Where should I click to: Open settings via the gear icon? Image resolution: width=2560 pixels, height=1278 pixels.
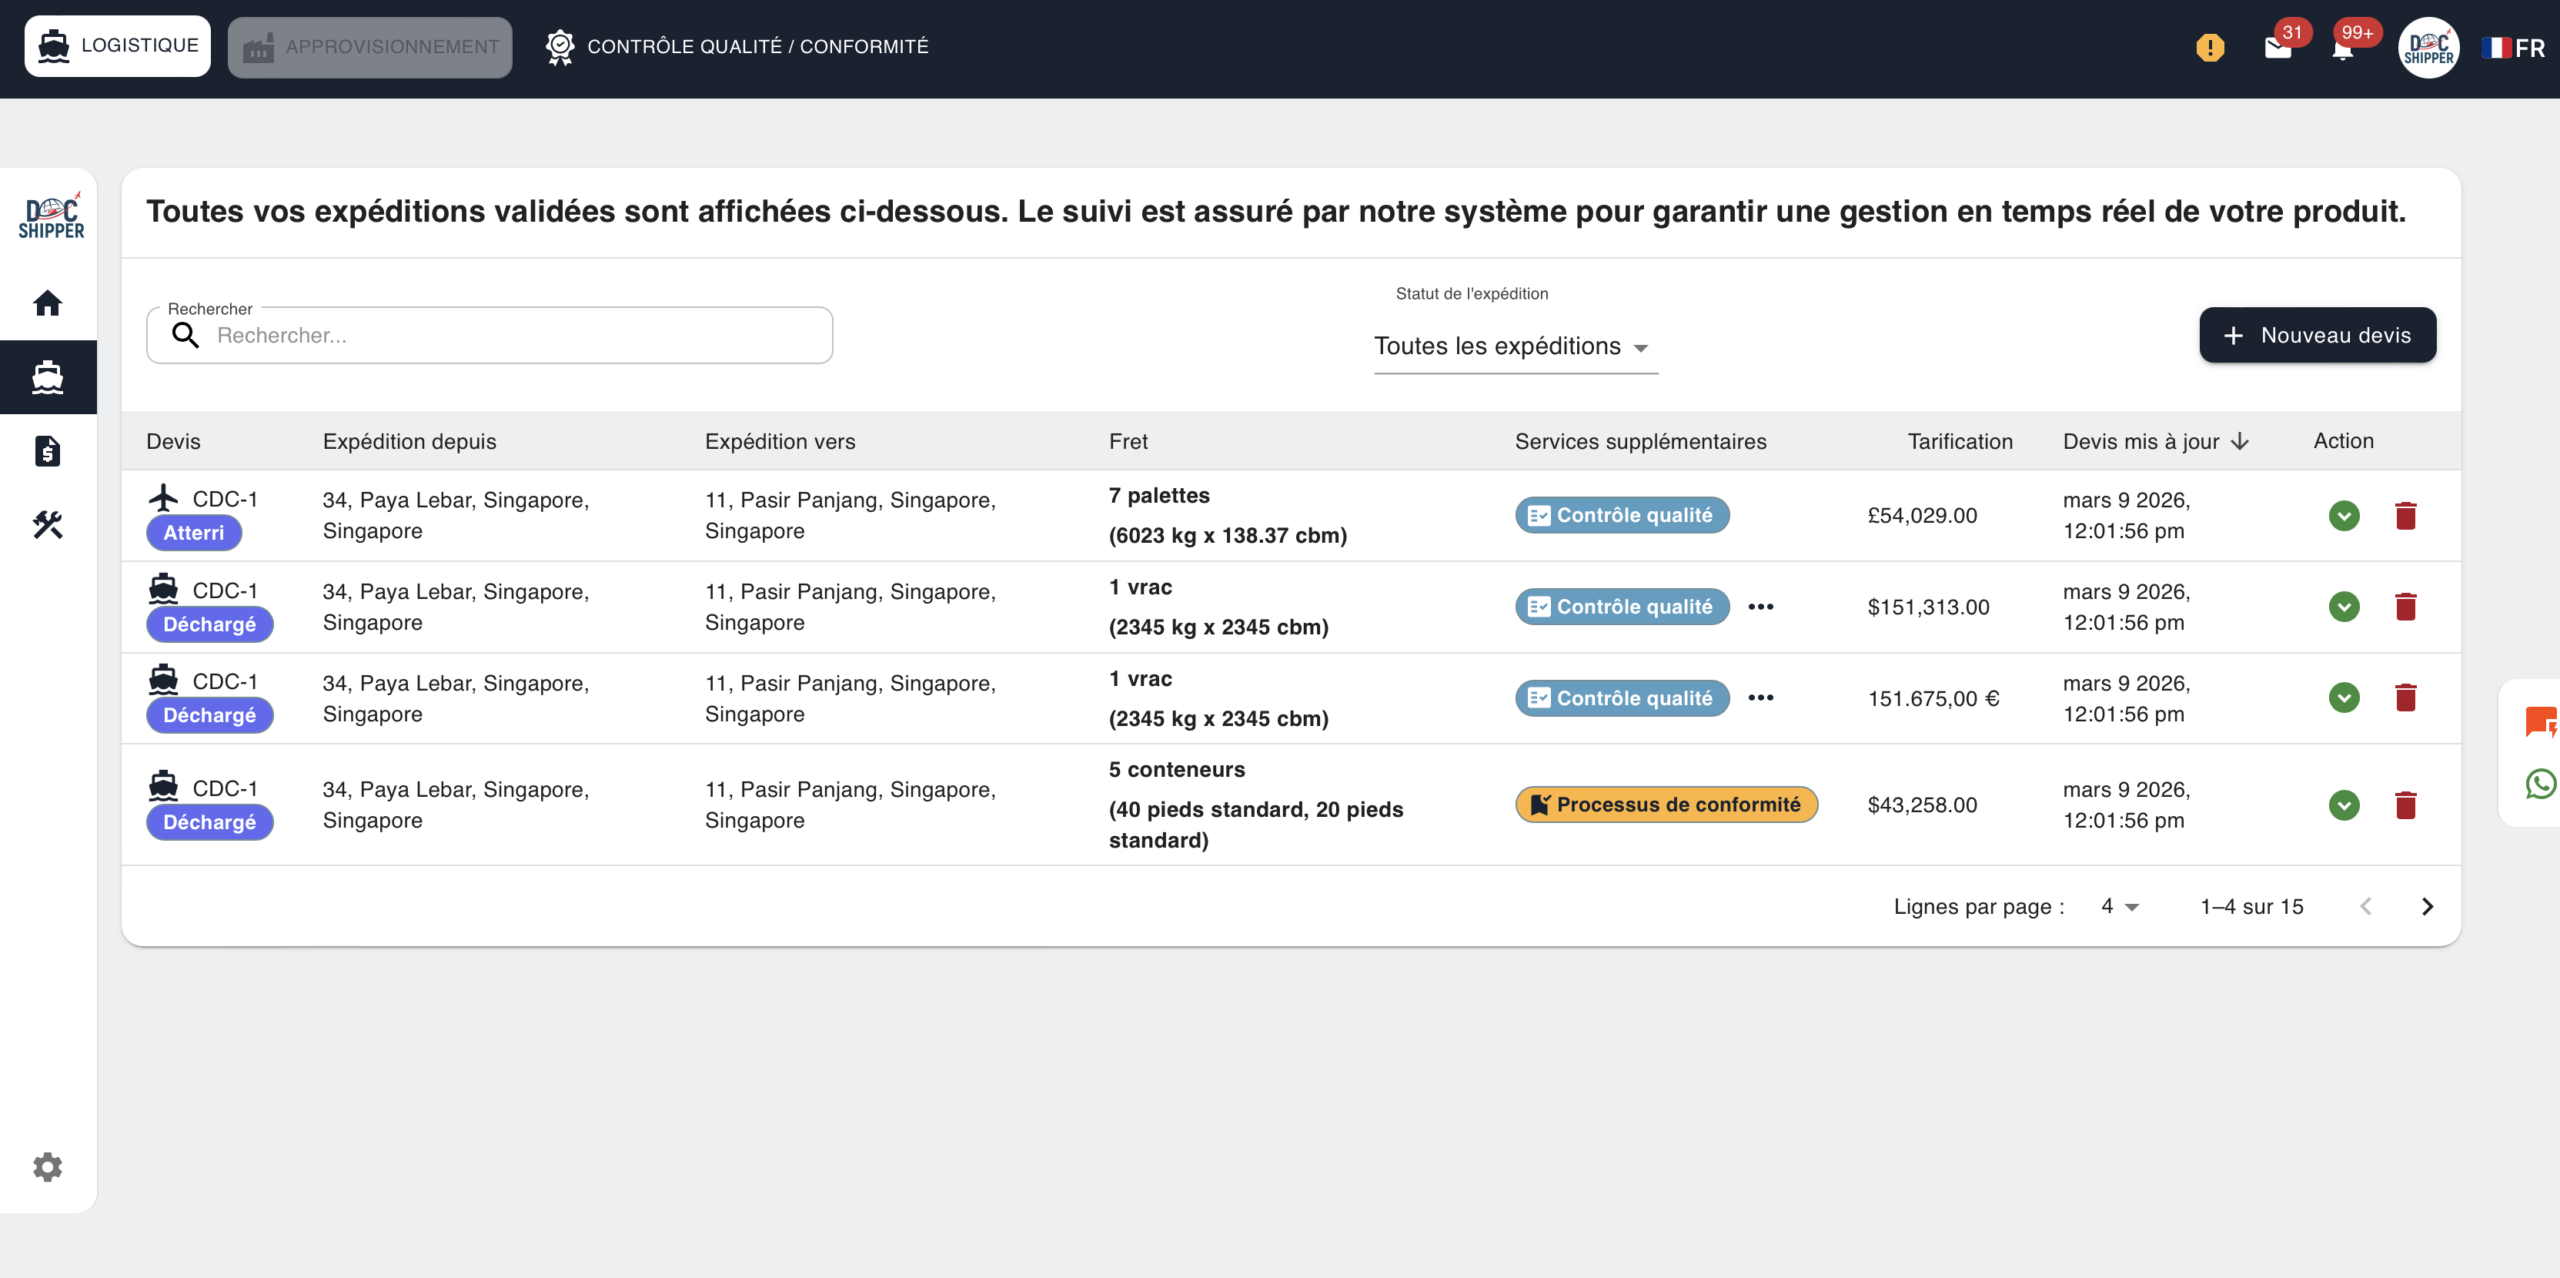click(x=47, y=1166)
